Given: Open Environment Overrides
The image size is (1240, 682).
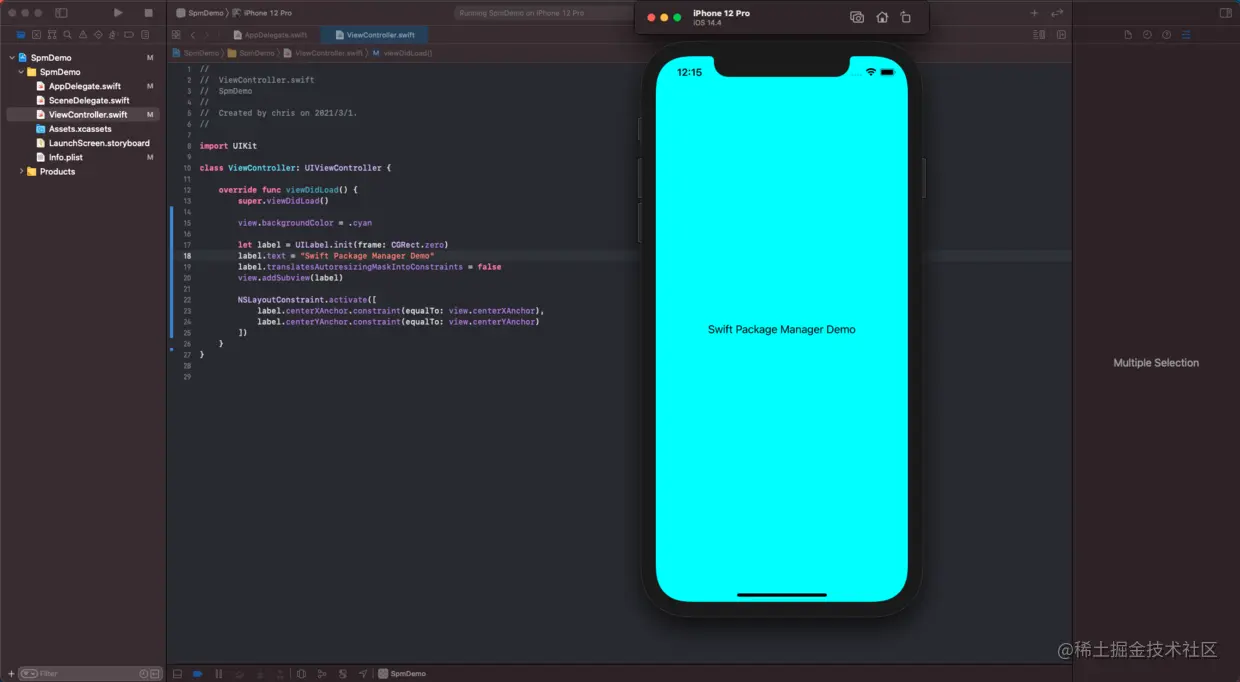Looking at the screenshot, I should (x=342, y=674).
